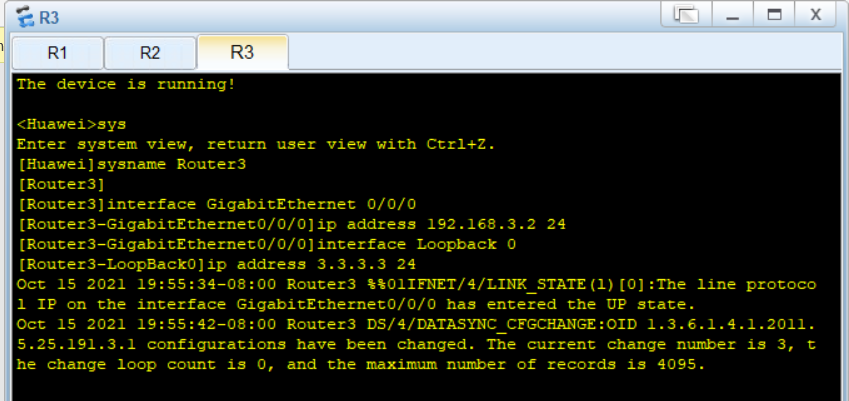
Task: Click the "ip address 3.3.3.3 24" line
Action: pos(217,264)
